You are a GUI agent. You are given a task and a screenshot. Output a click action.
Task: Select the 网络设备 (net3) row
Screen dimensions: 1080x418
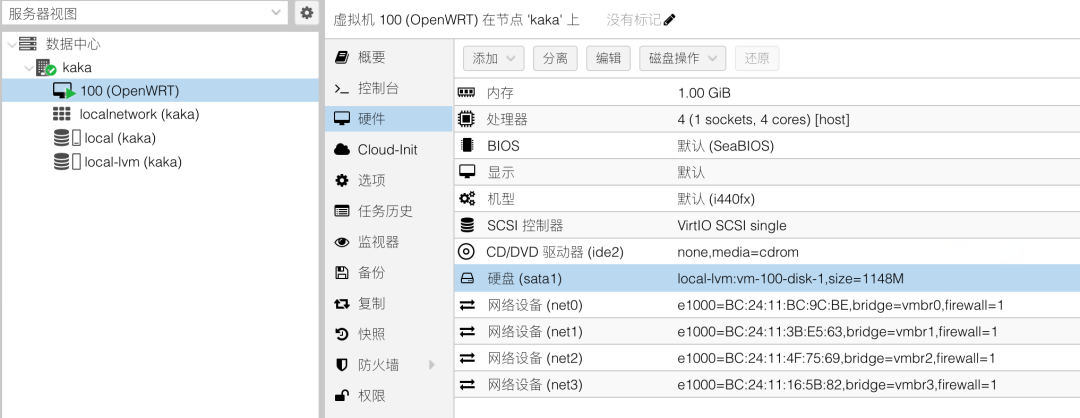(767, 385)
